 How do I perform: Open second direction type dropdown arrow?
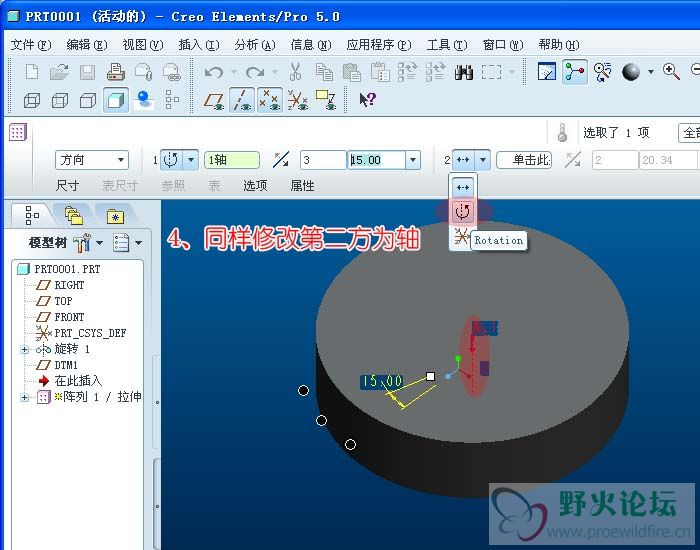pos(483,159)
